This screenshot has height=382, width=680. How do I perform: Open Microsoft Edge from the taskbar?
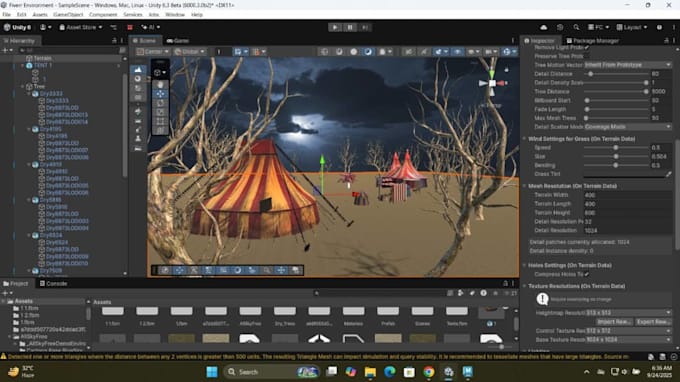pyautogui.click(x=389, y=372)
